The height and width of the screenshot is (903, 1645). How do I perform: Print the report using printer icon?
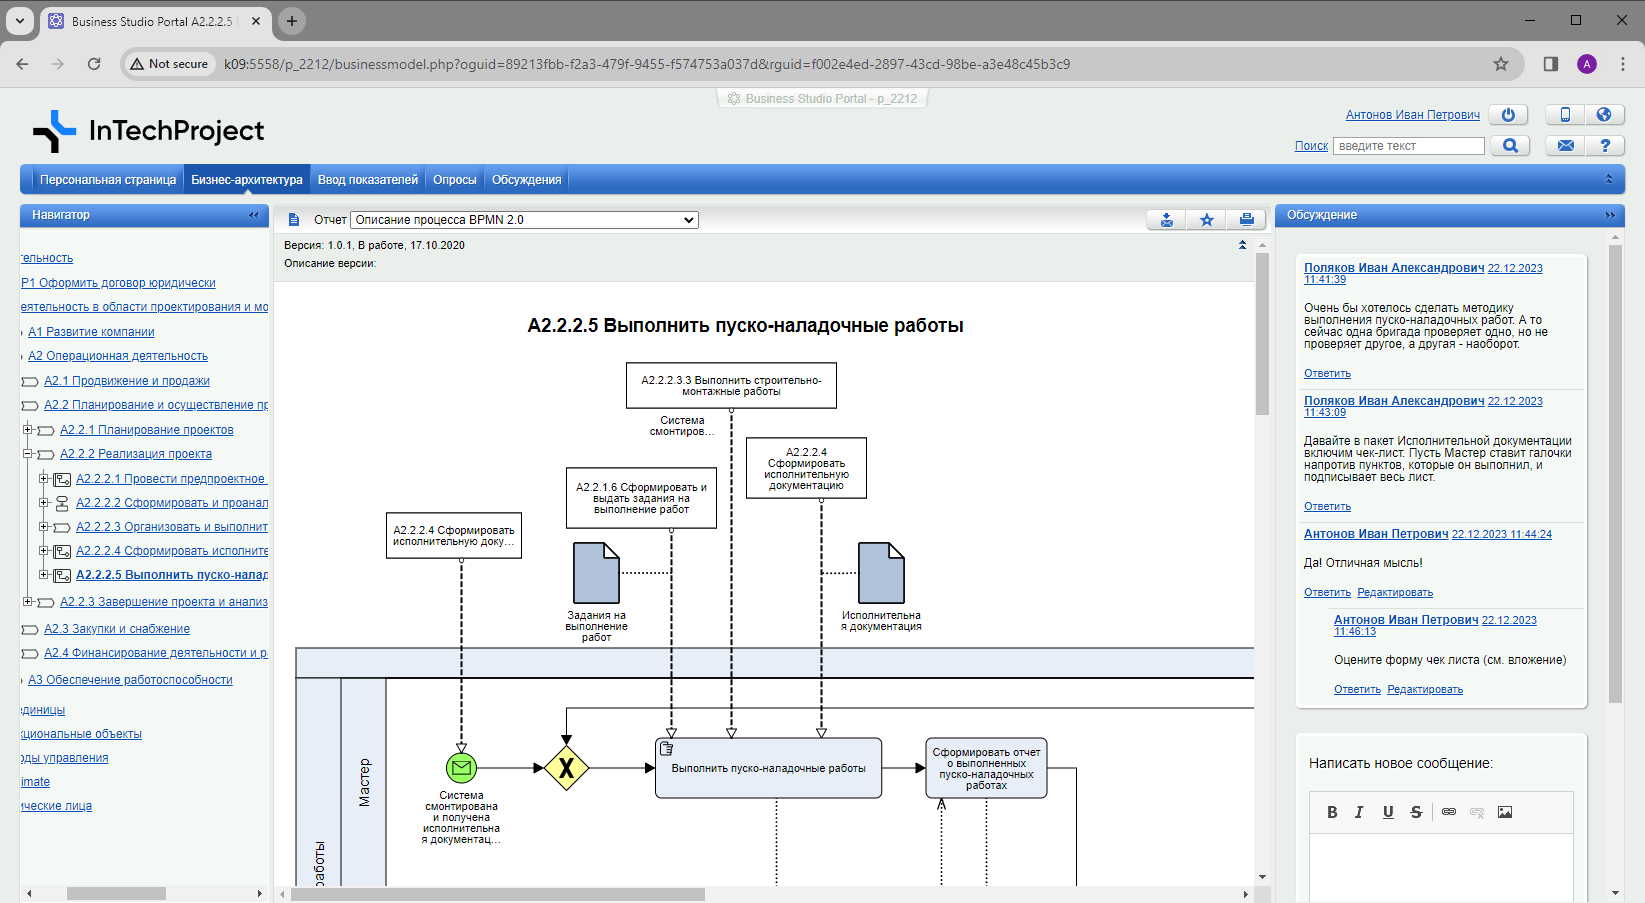(1246, 220)
